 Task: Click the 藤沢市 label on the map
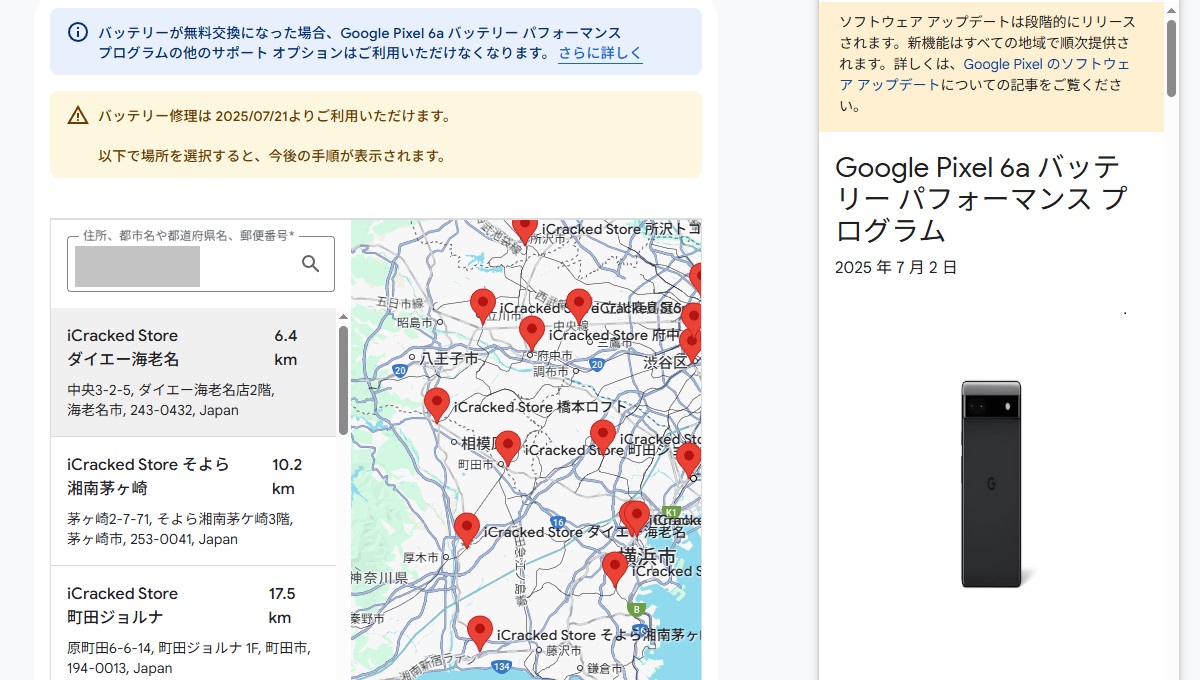click(564, 650)
